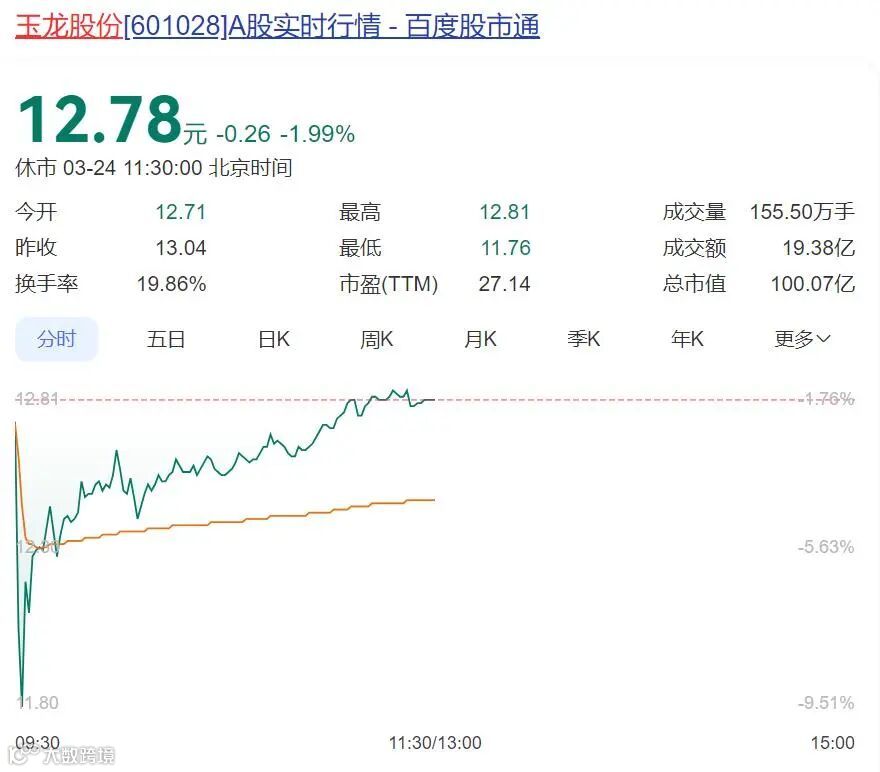
Task: Click the 09:30 time axis label
Action: coord(37,743)
